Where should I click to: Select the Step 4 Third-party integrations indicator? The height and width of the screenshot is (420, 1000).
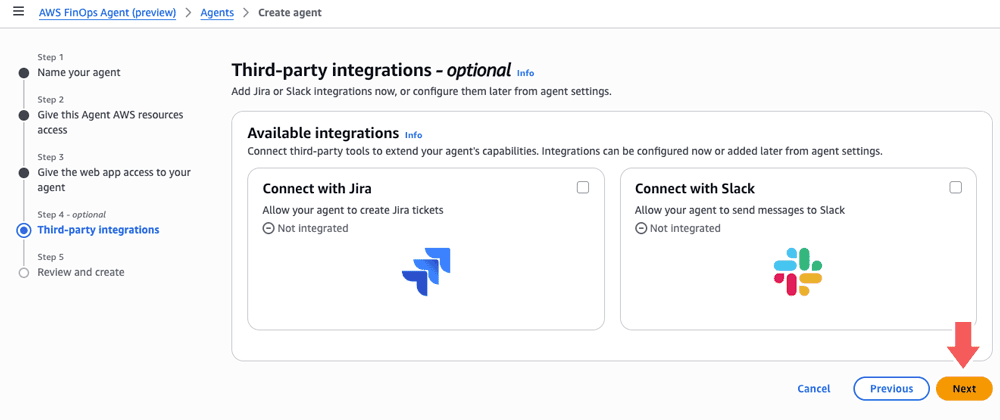(x=24, y=230)
